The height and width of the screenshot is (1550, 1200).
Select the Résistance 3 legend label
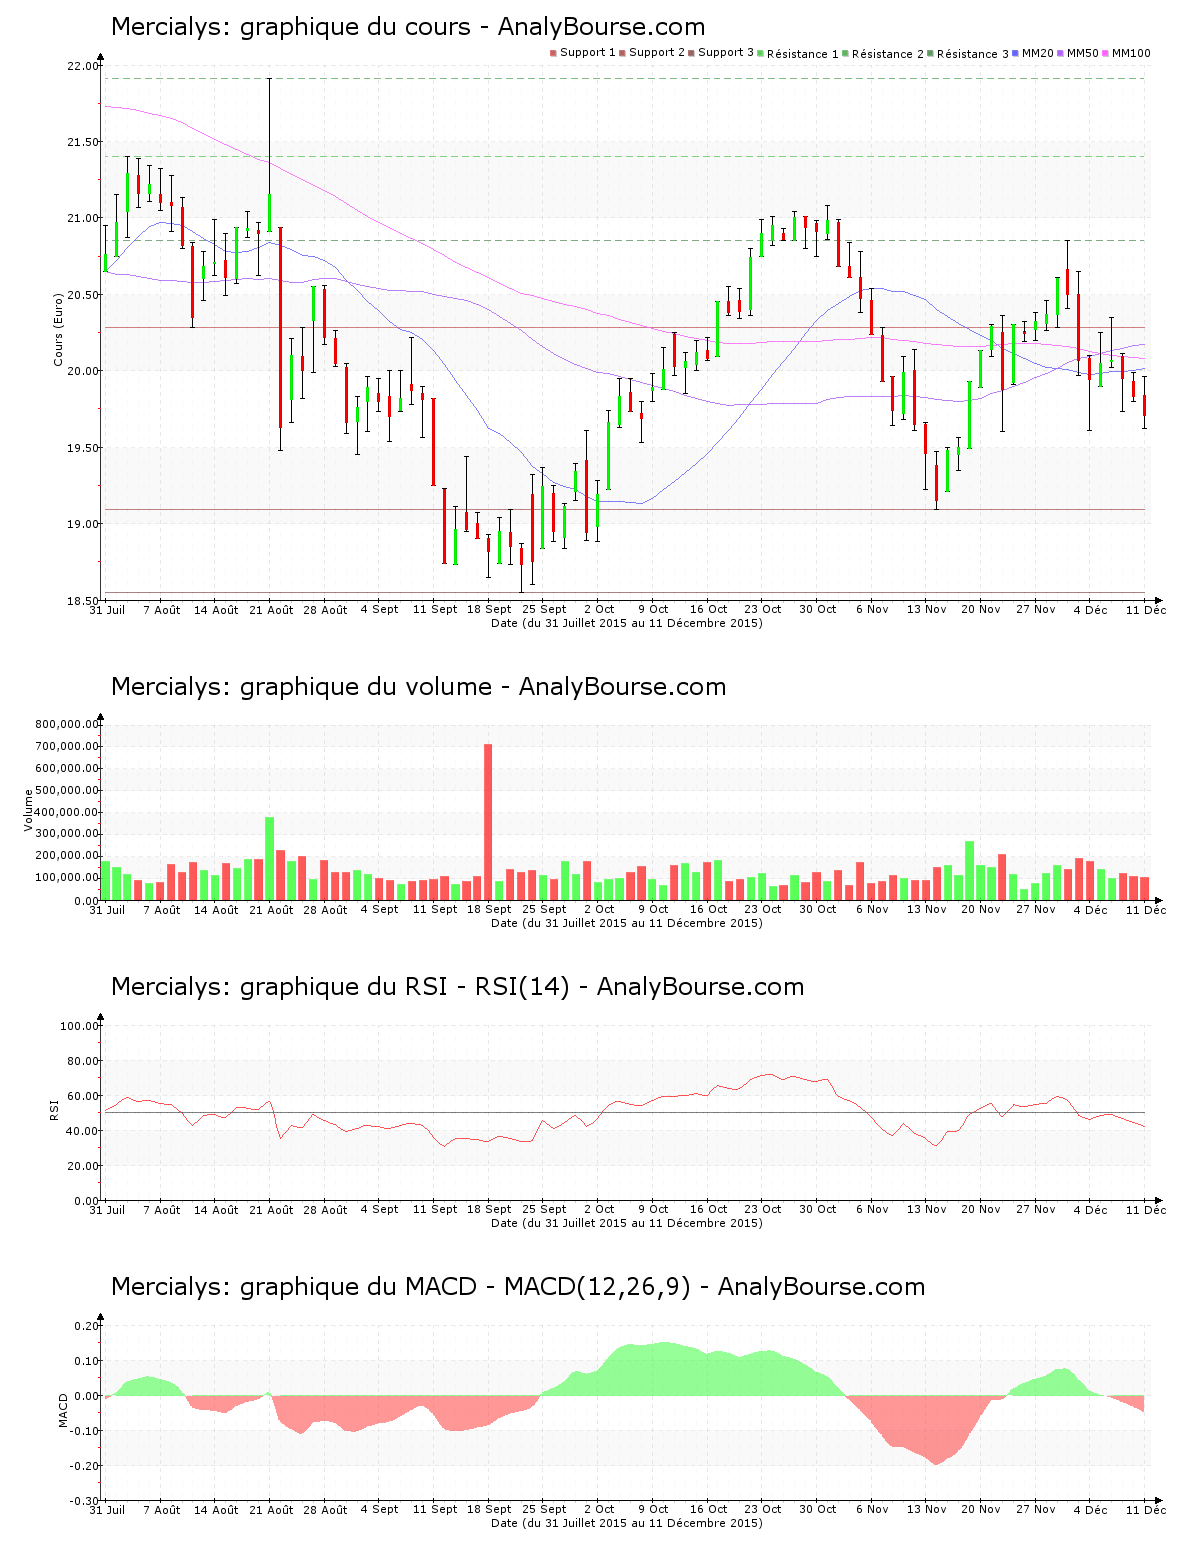pos(973,53)
